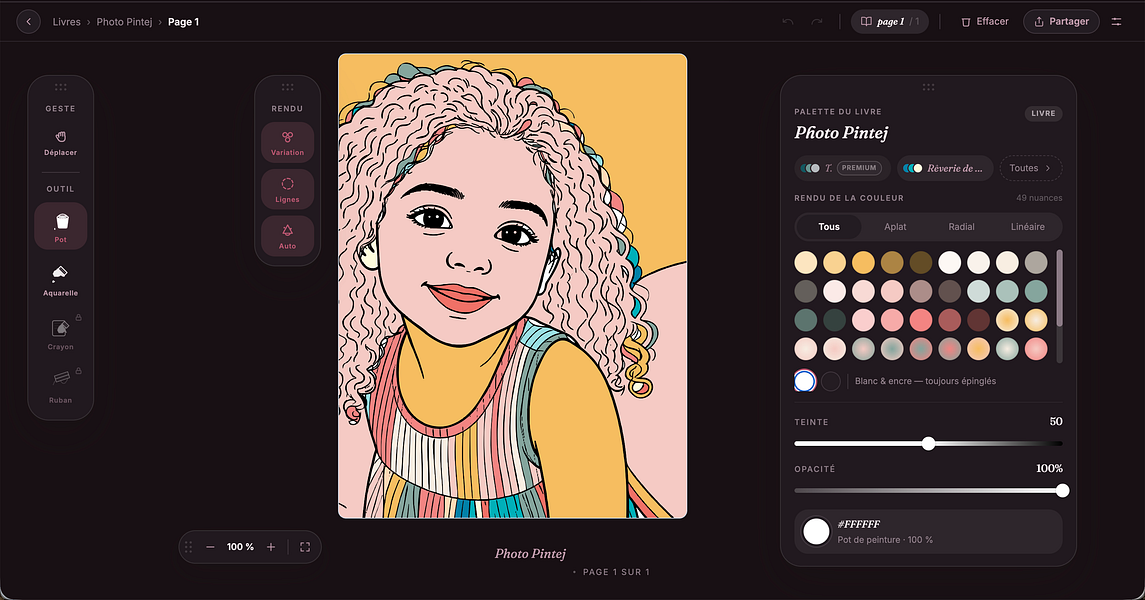
Task: Open the settings sliders icon
Action: click(1117, 22)
